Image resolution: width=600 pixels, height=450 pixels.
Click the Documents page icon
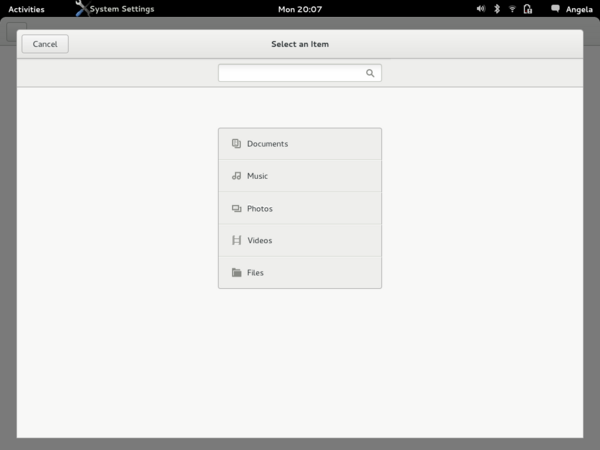[x=236, y=143]
